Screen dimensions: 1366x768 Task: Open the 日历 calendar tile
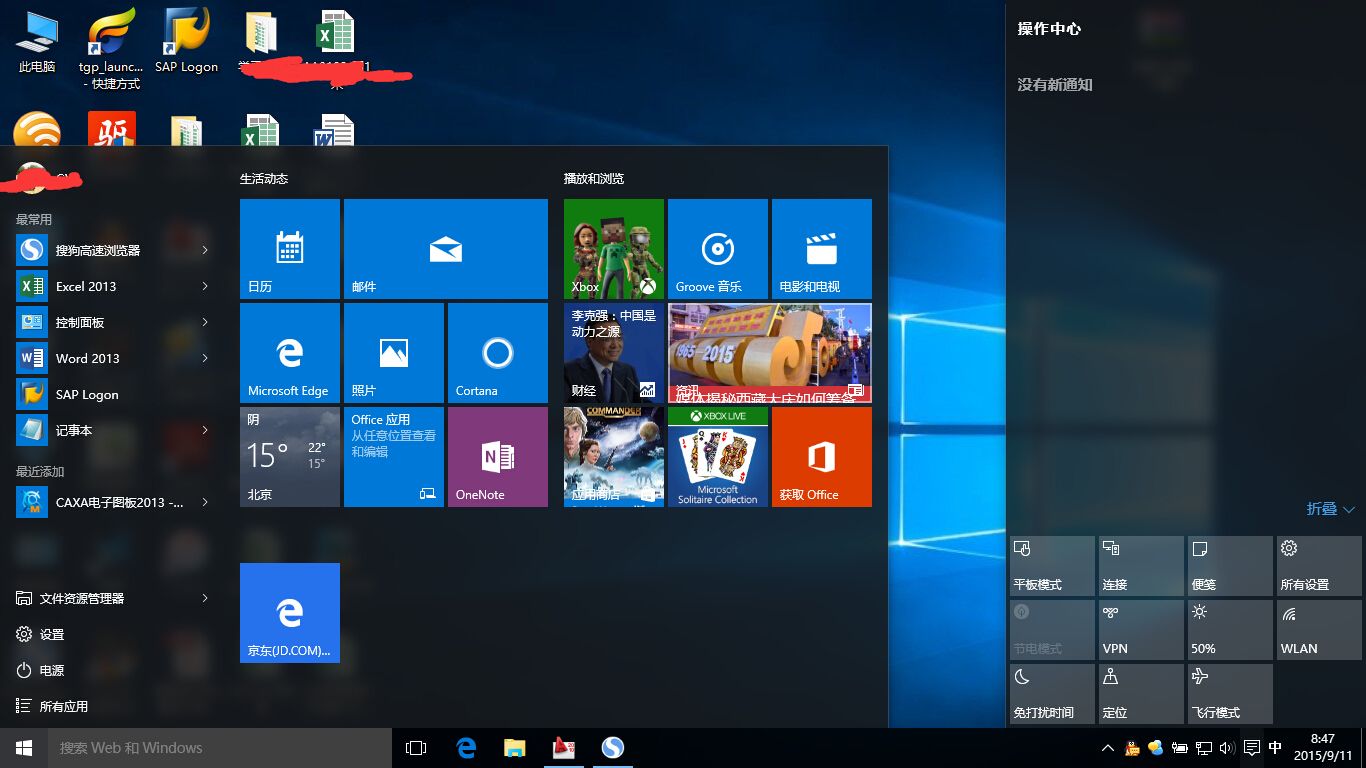pyautogui.click(x=290, y=249)
